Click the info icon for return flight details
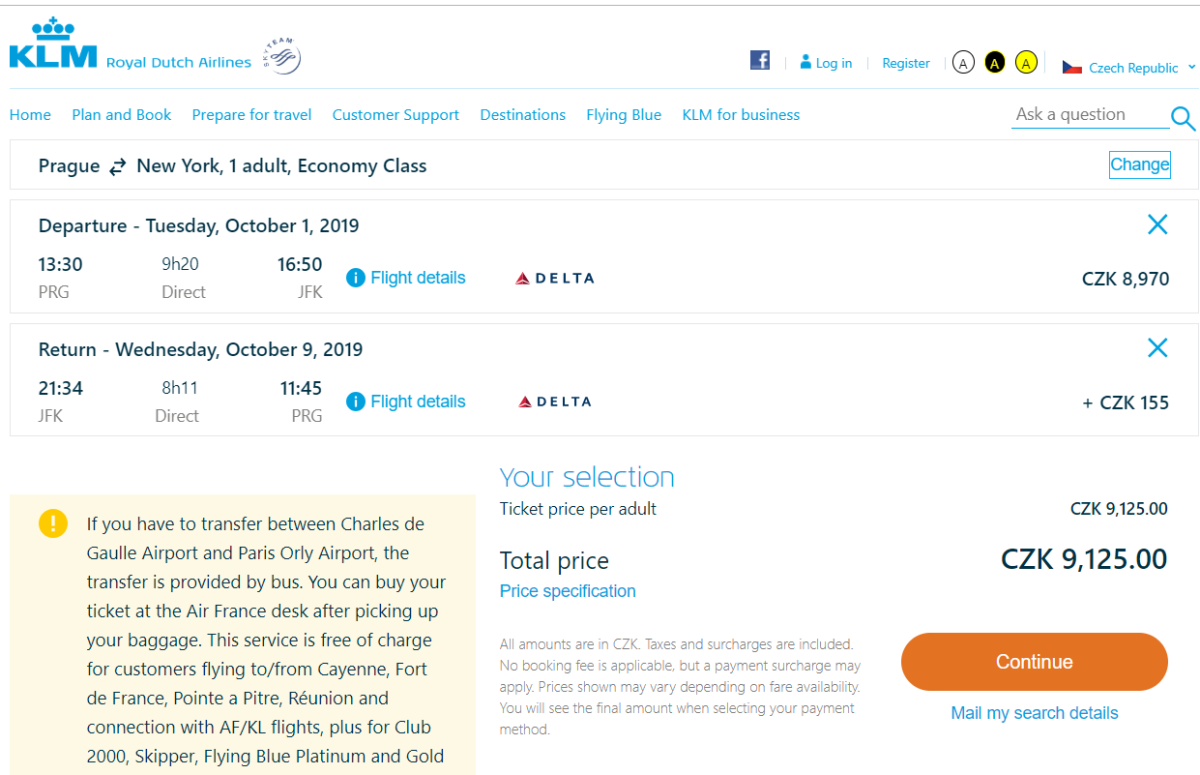This screenshot has height=775, width=1200. point(355,402)
